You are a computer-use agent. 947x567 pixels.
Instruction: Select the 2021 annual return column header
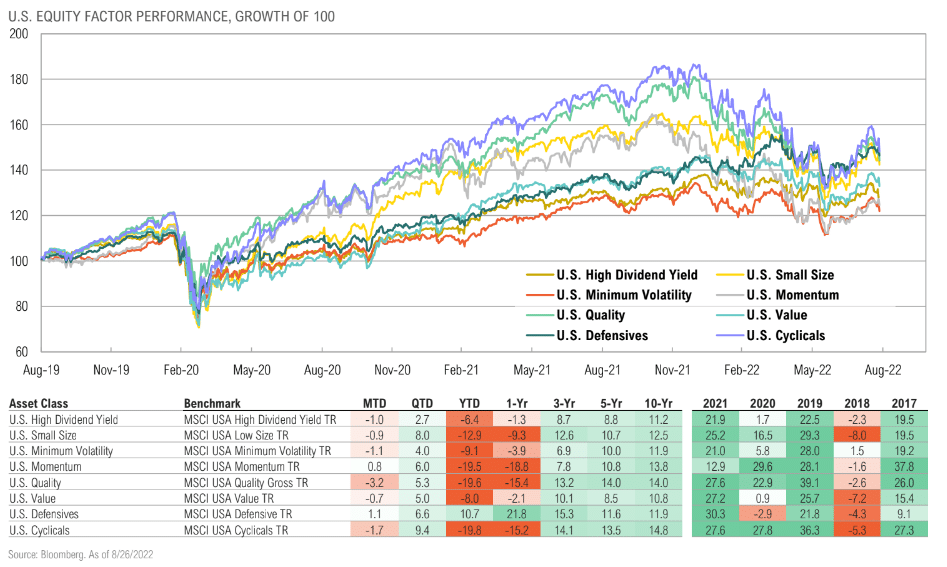click(x=715, y=404)
